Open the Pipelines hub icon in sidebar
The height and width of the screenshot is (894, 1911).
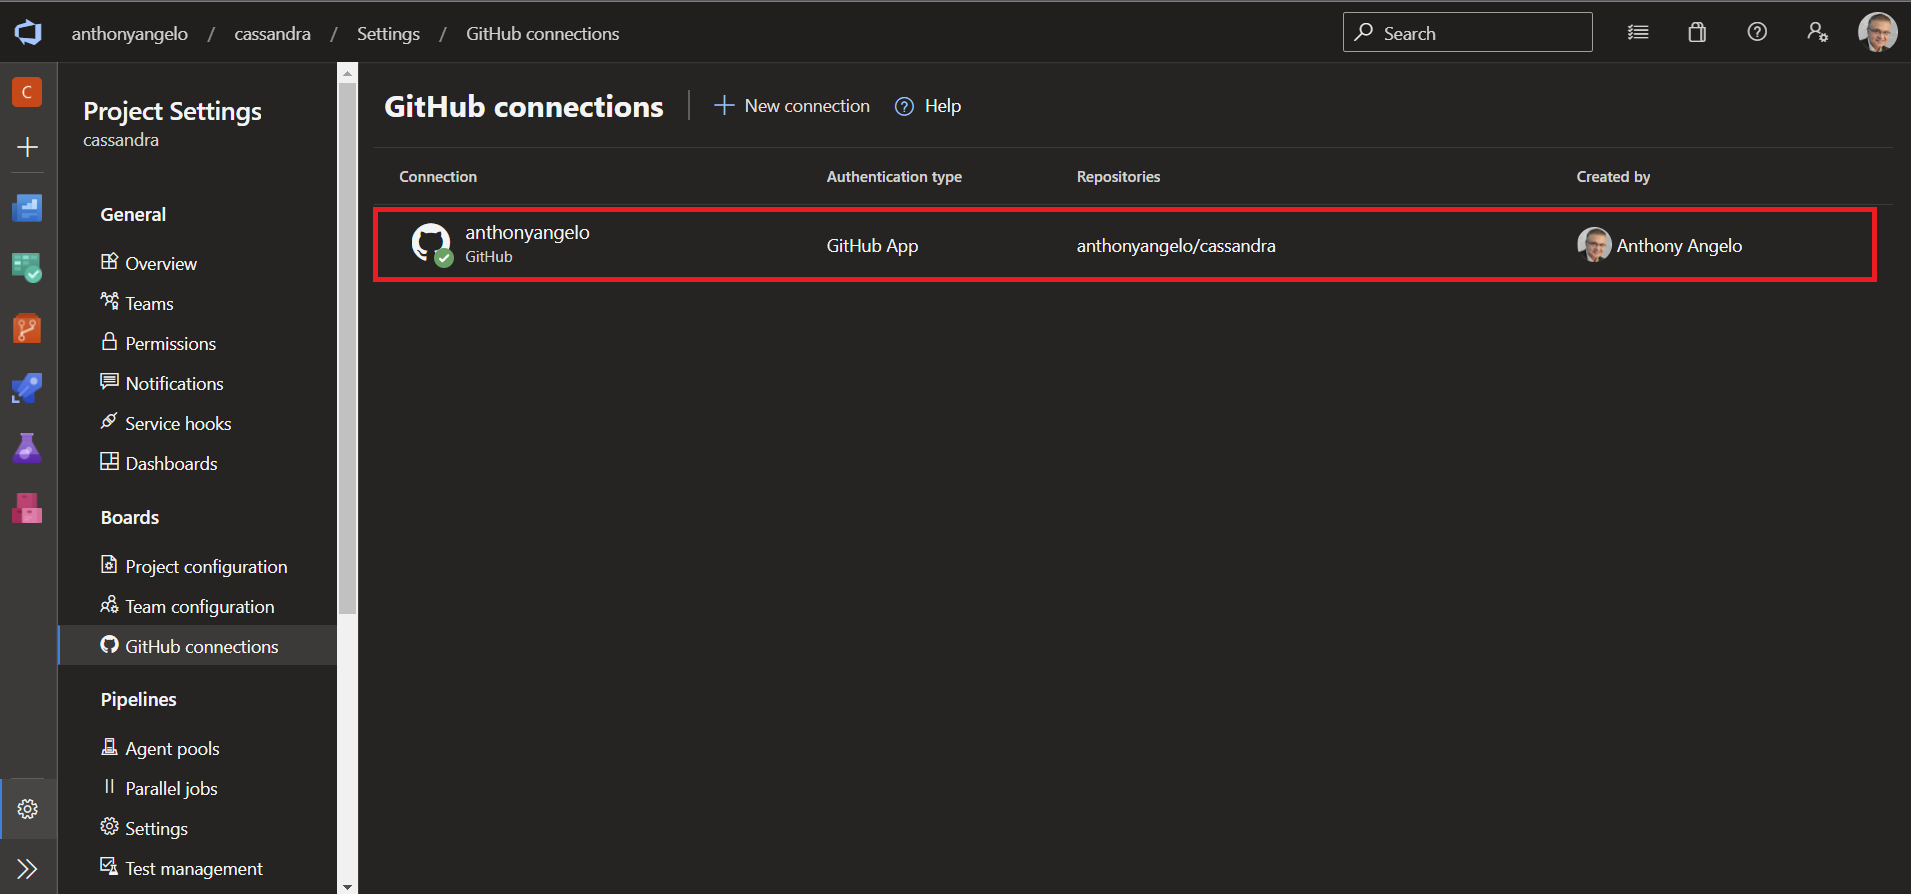click(27, 388)
